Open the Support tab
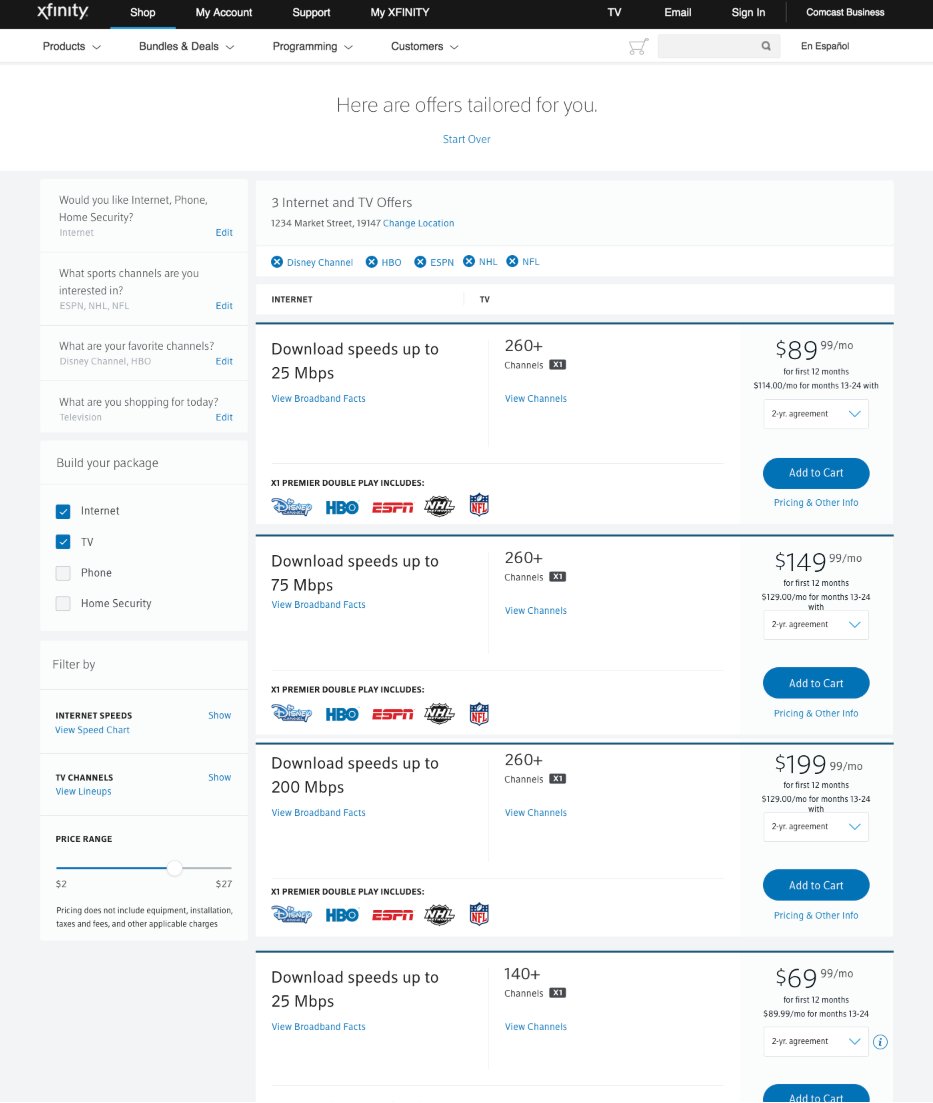The image size is (933, 1103). (311, 13)
